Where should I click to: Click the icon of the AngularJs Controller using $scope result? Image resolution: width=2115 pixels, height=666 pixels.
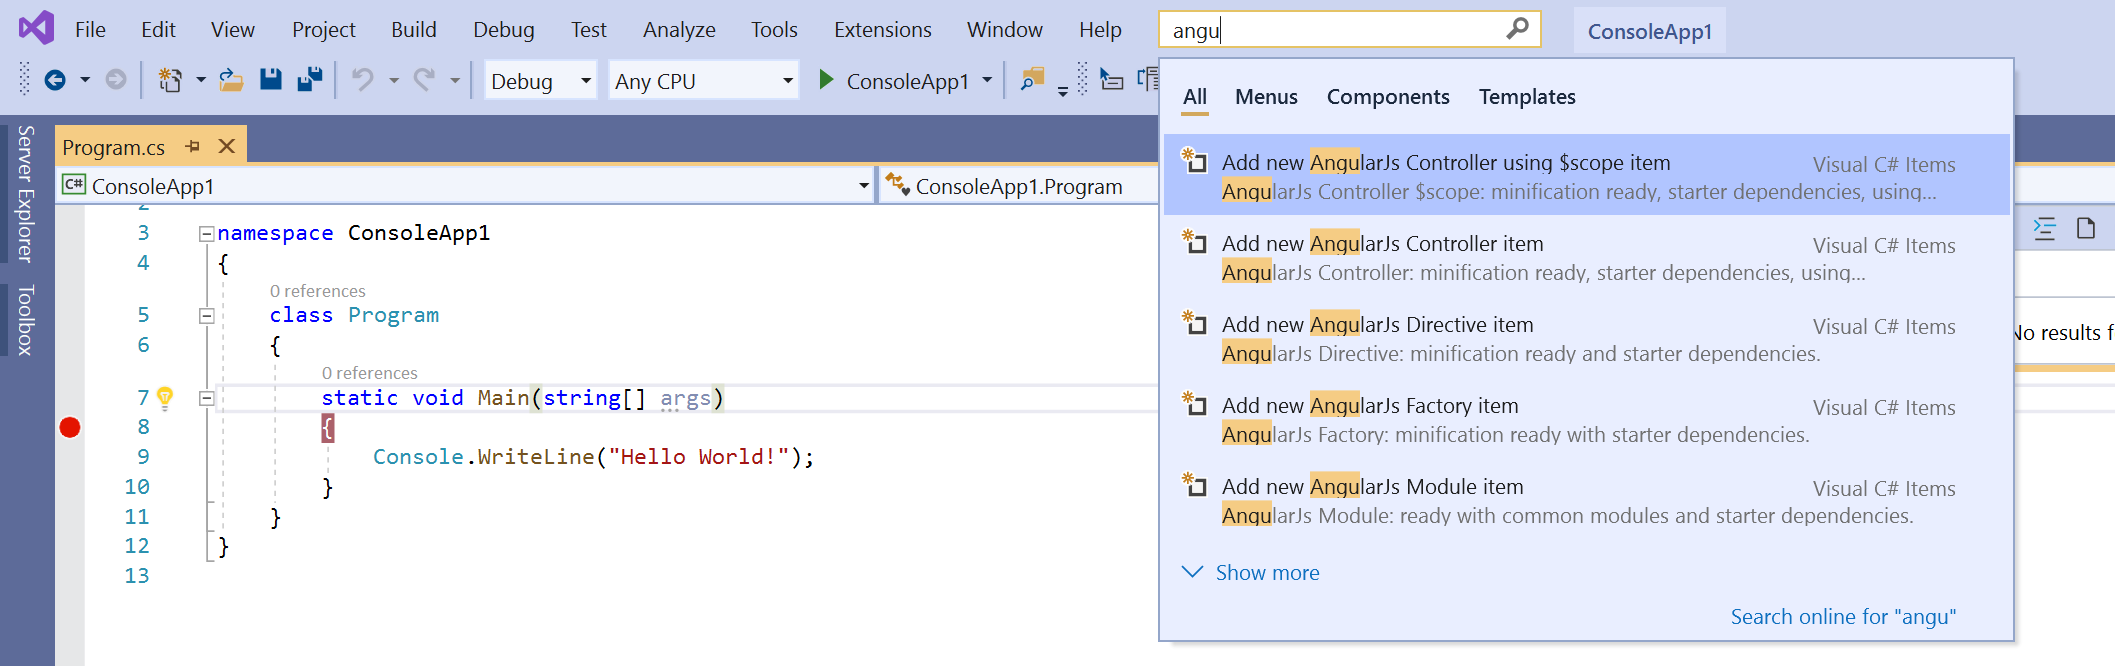pyautogui.click(x=1194, y=161)
